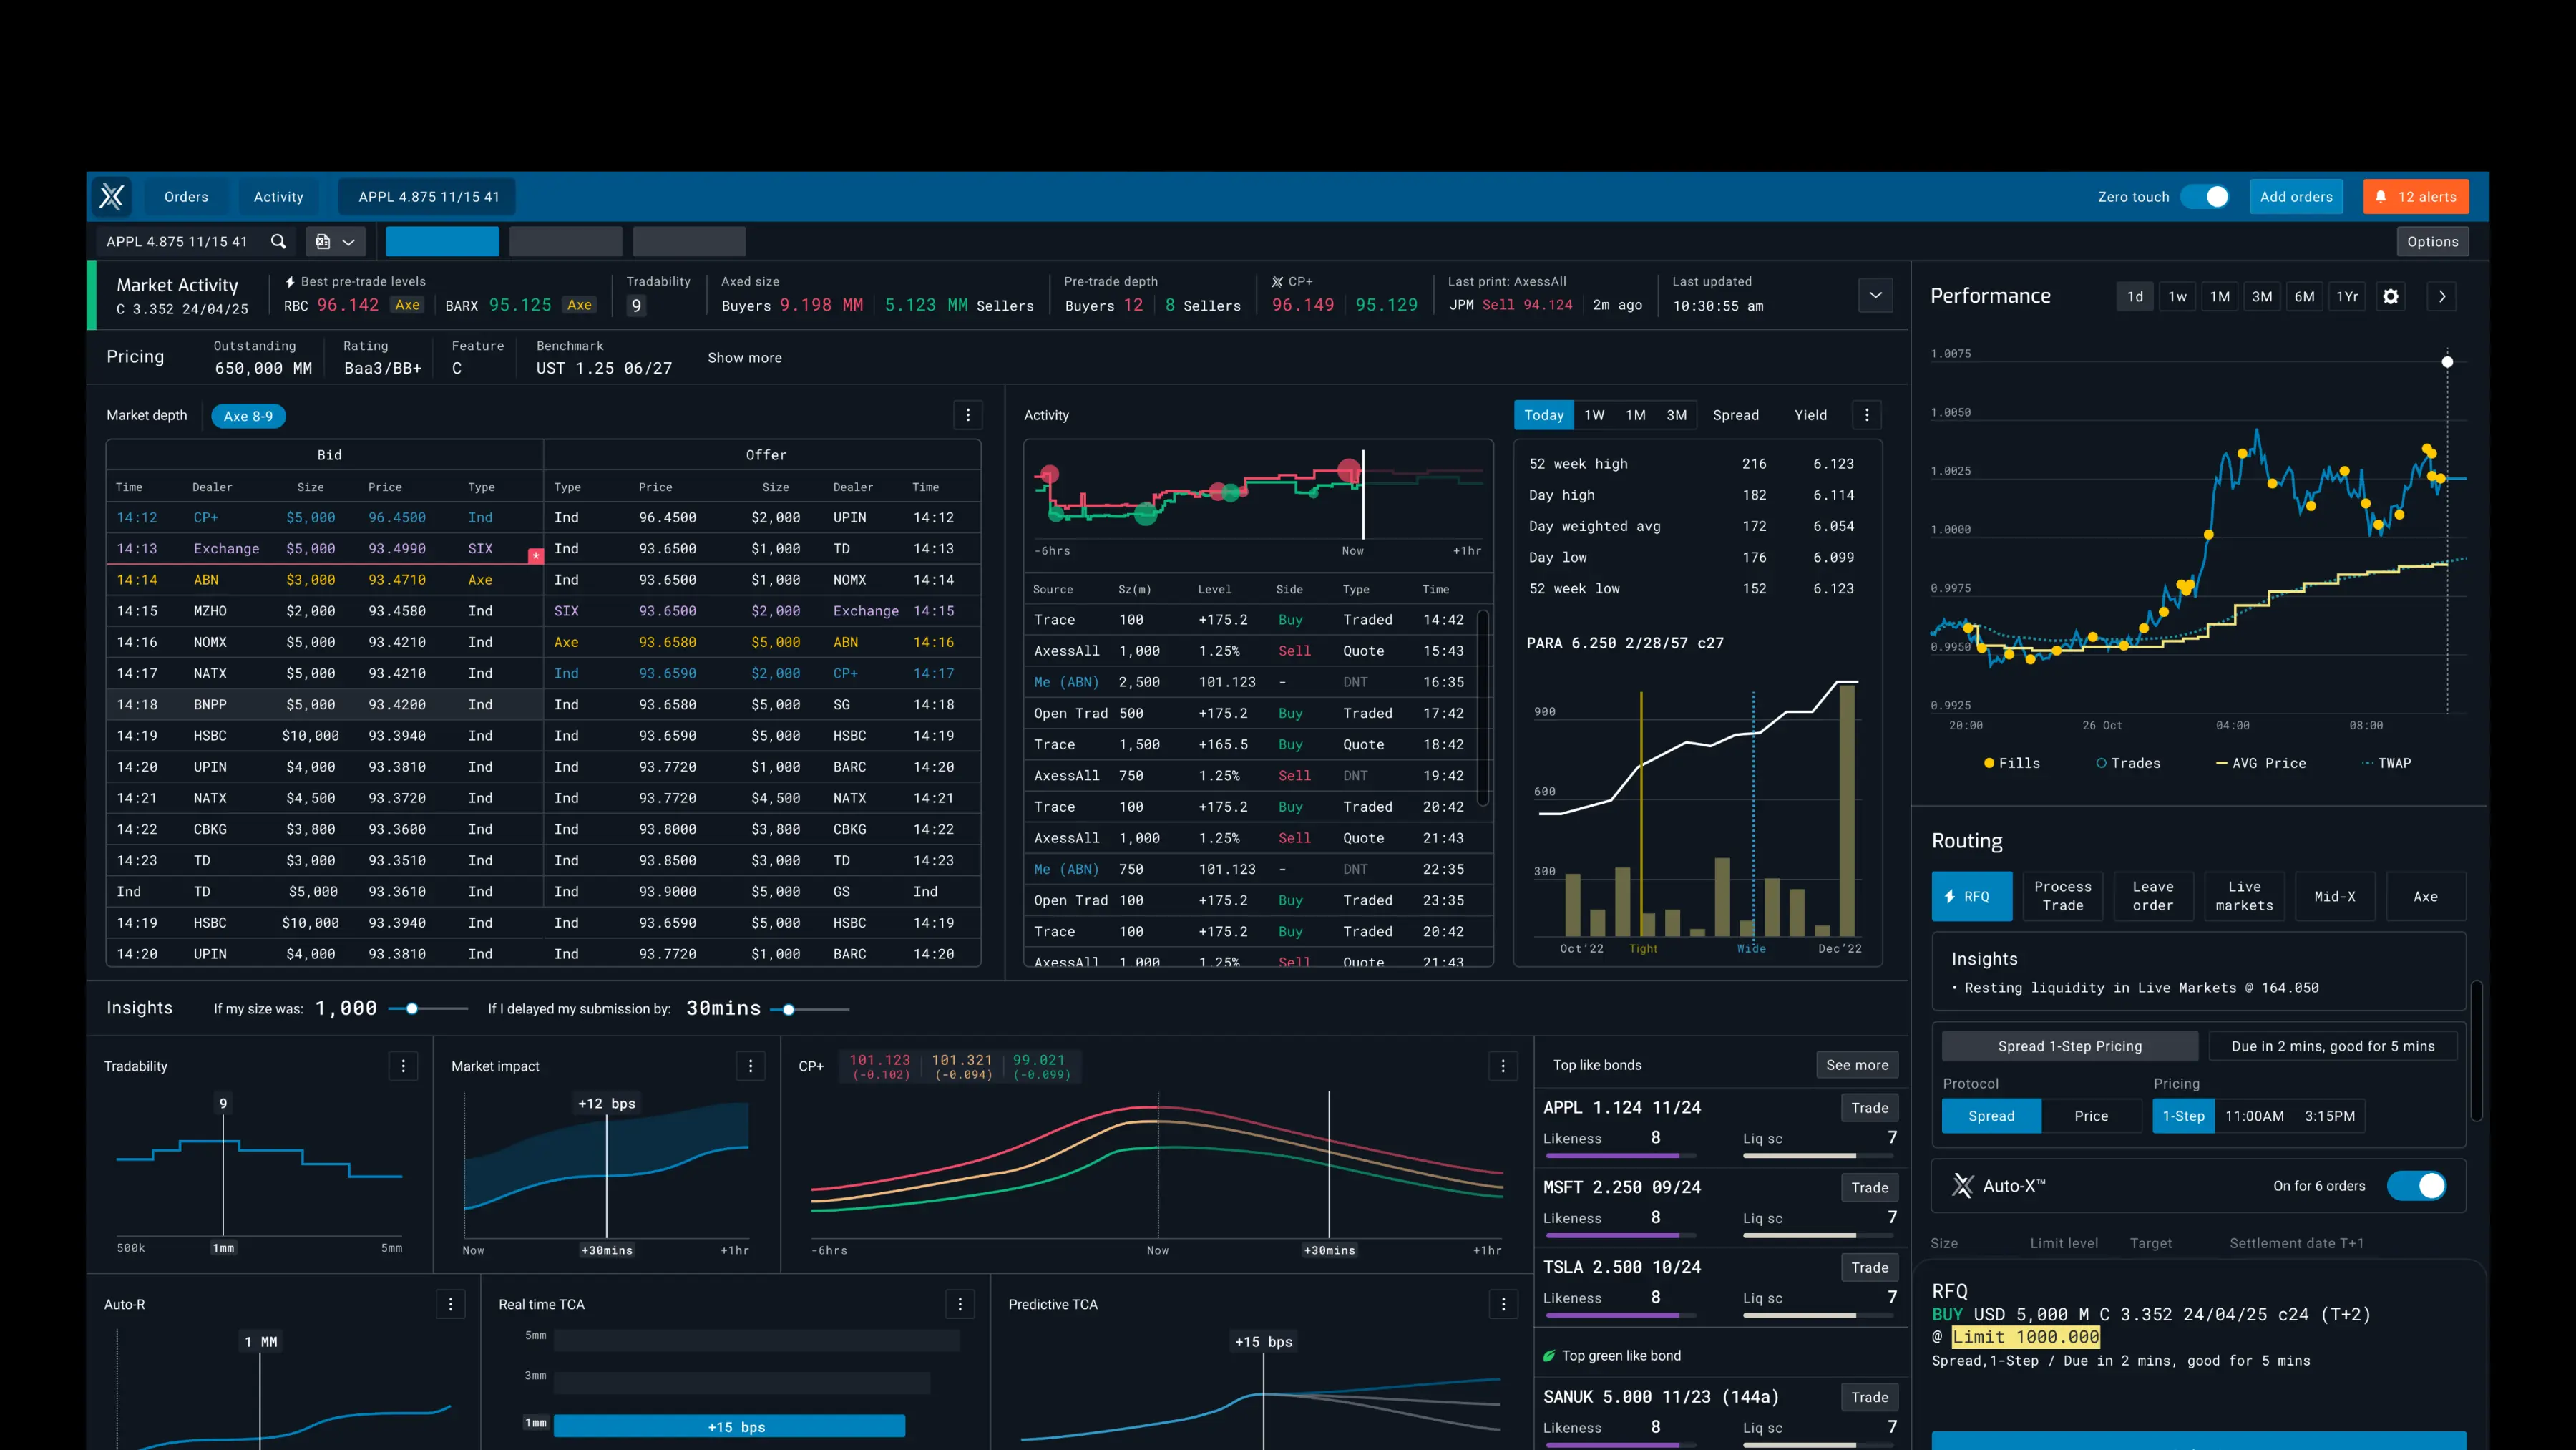Open Activity panel three-dot menu
The image size is (2576, 1450).
click(x=1866, y=415)
